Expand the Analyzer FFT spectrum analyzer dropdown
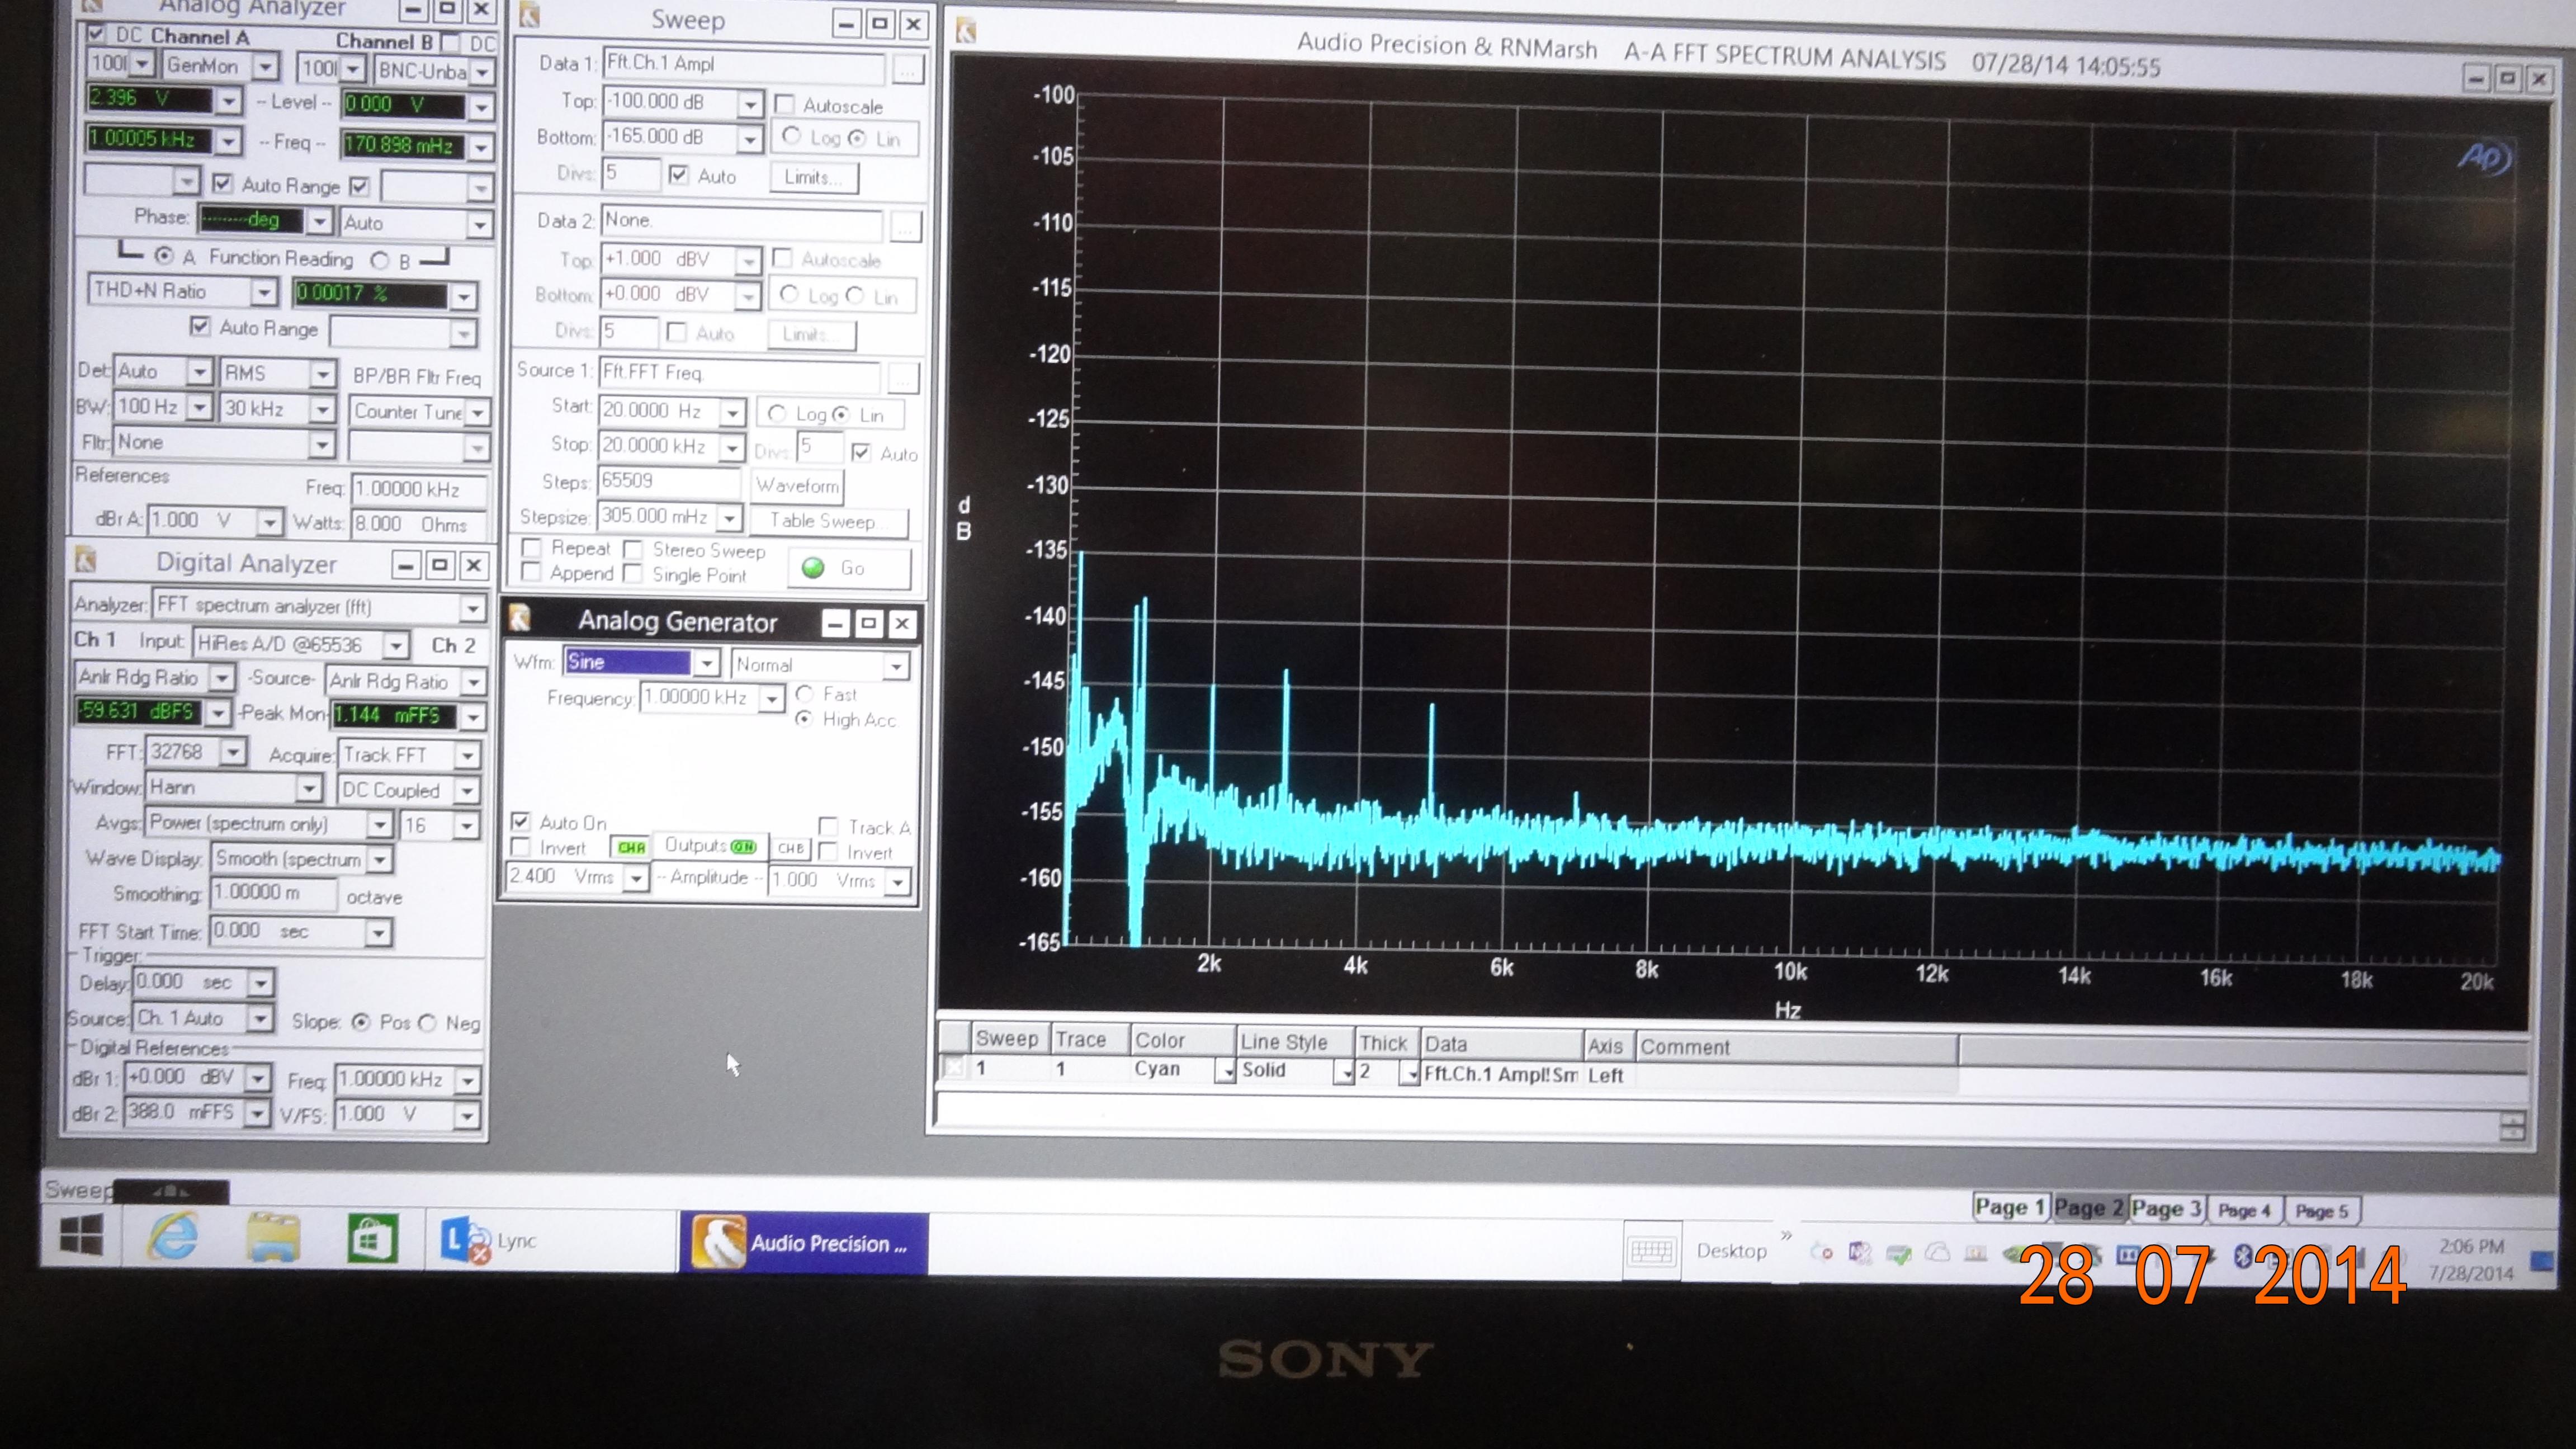Image resolution: width=2576 pixels, height=1449 pixels. pos(472,607)
